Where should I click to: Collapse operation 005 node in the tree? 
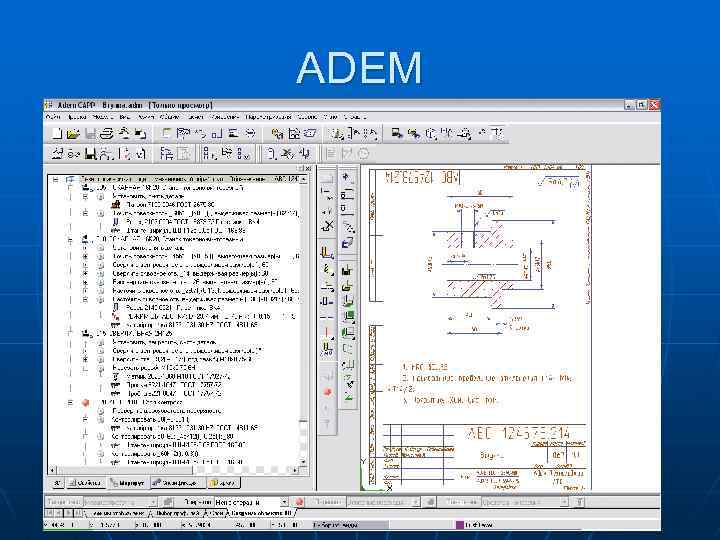click(70, 188)
